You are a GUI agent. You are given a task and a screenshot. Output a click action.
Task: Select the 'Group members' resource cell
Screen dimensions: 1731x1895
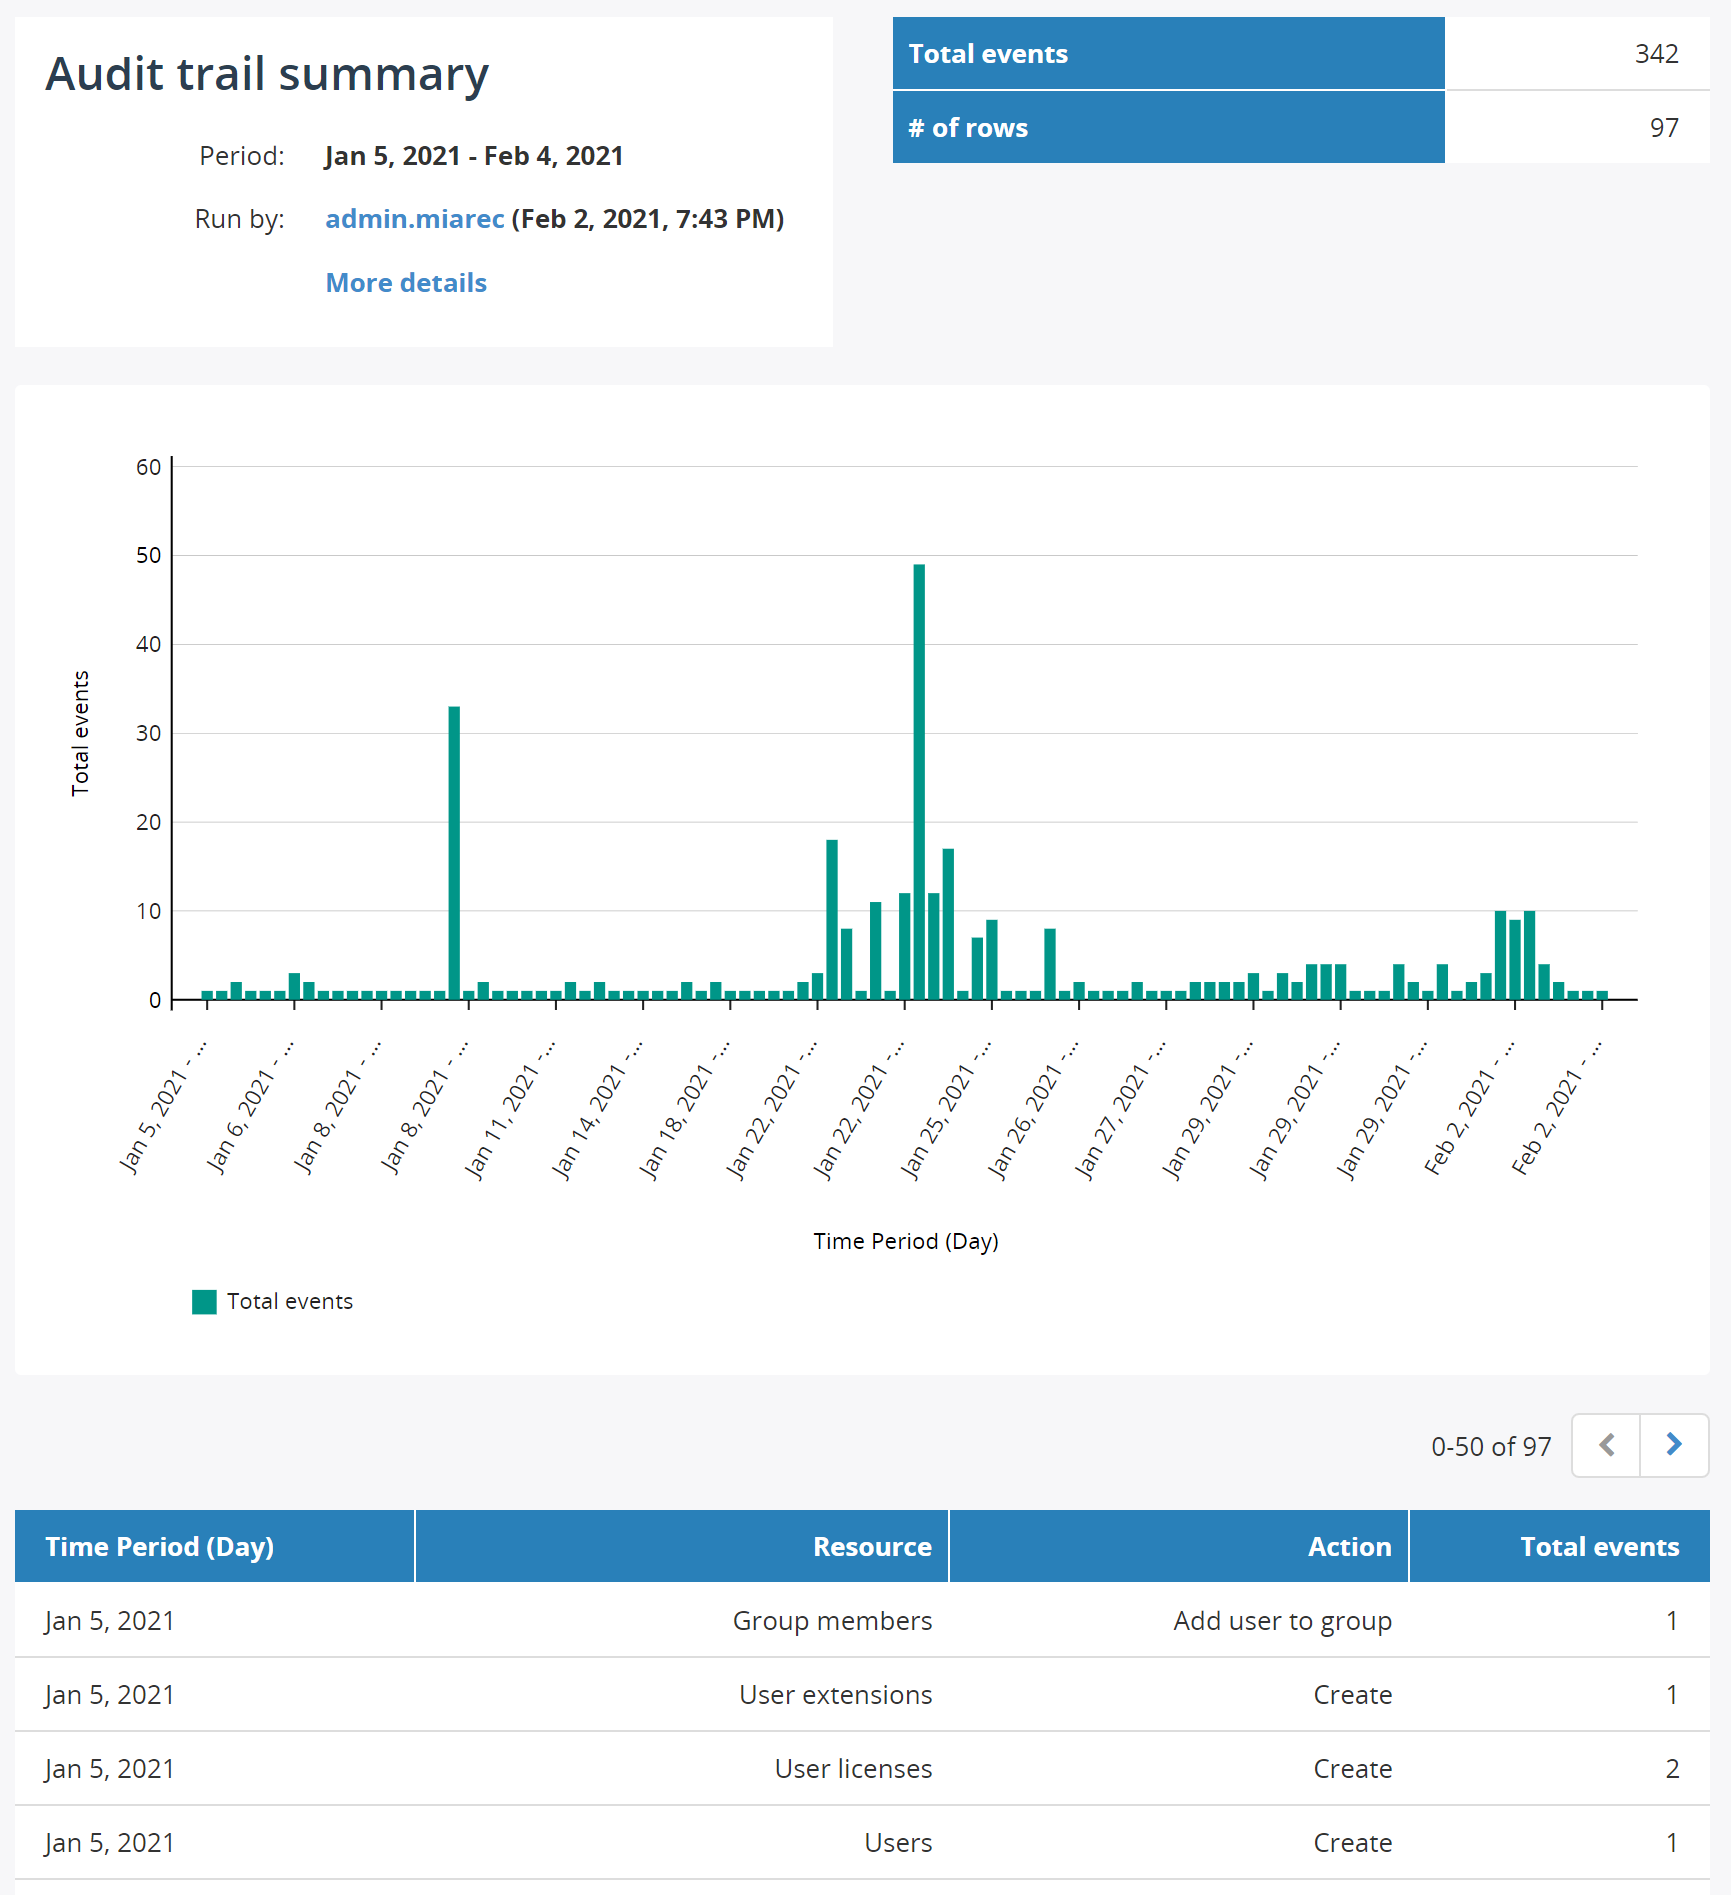click(832, 1620)
